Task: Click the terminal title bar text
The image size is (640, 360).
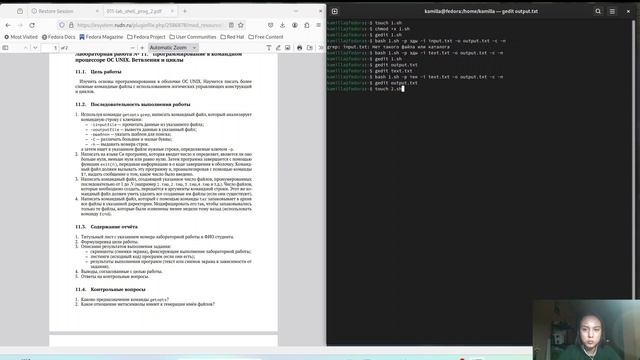Action: point(481,11)
